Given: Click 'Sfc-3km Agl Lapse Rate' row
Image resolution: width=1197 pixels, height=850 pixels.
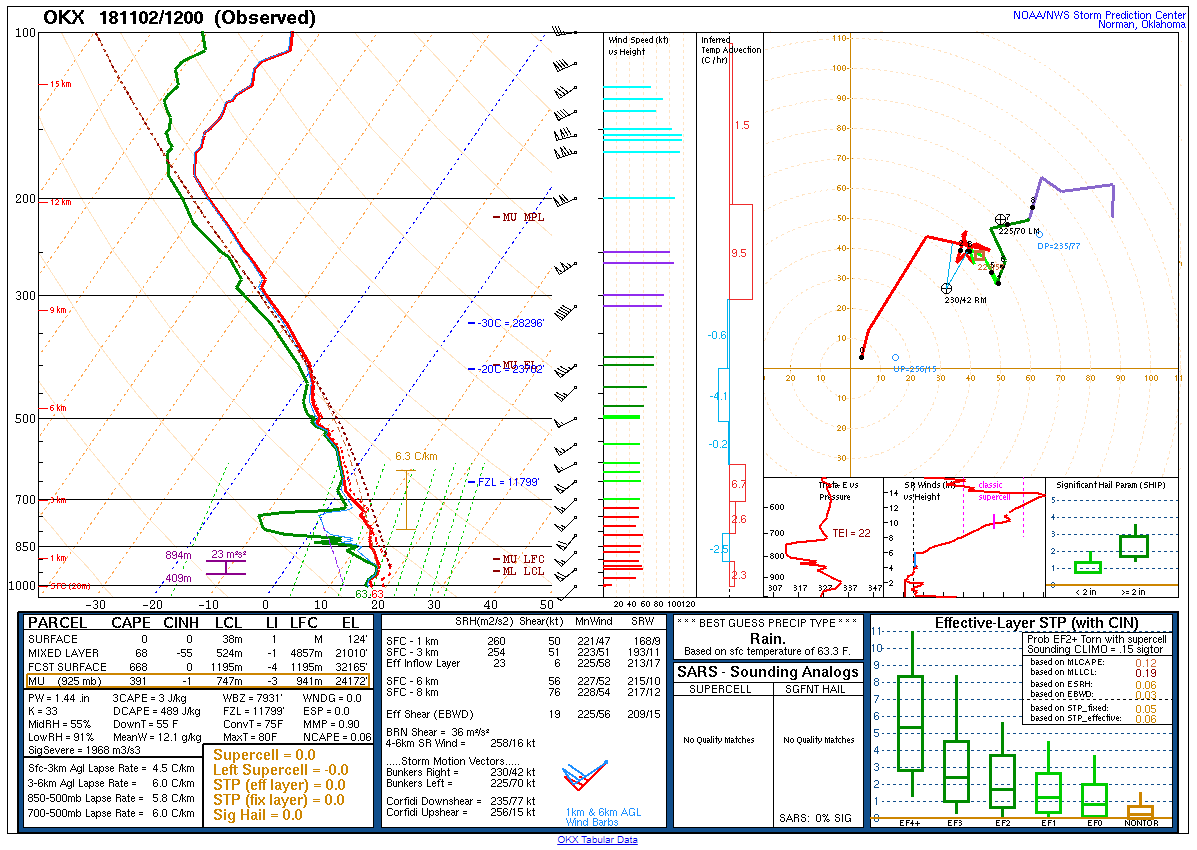Looking at the screenshot, I should [111, 768].
